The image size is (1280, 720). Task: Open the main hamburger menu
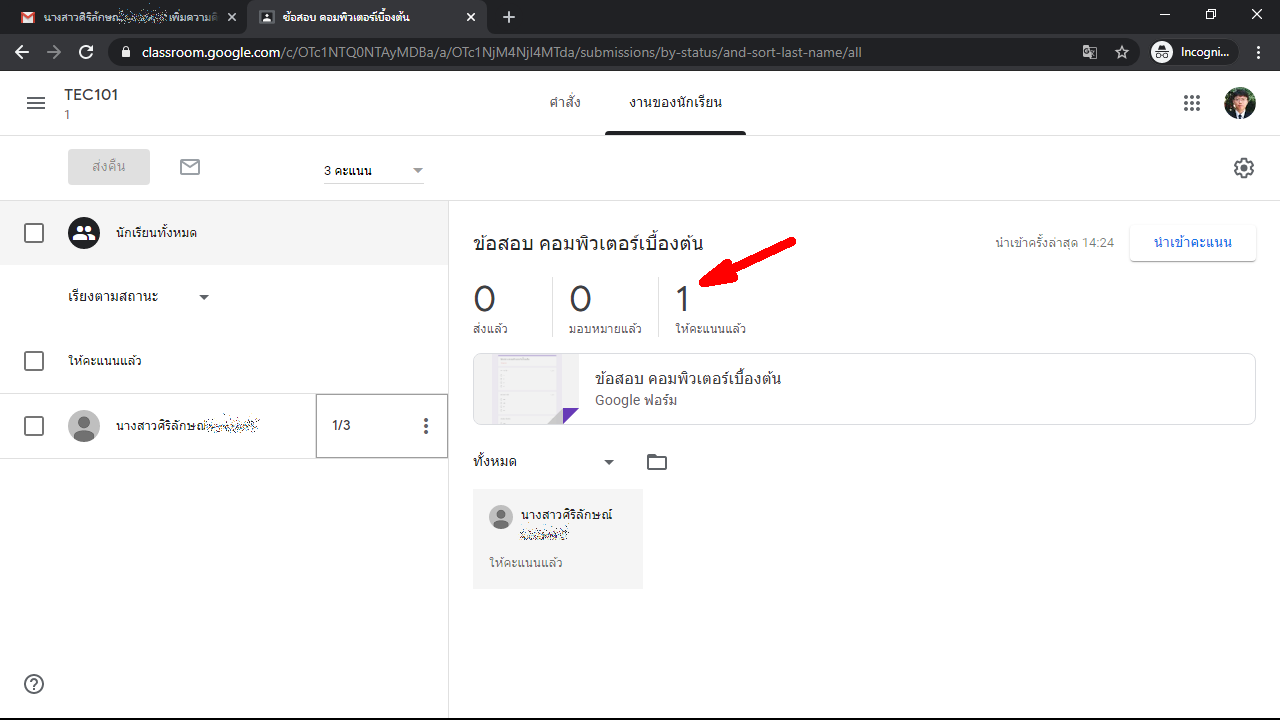point(36,103)
